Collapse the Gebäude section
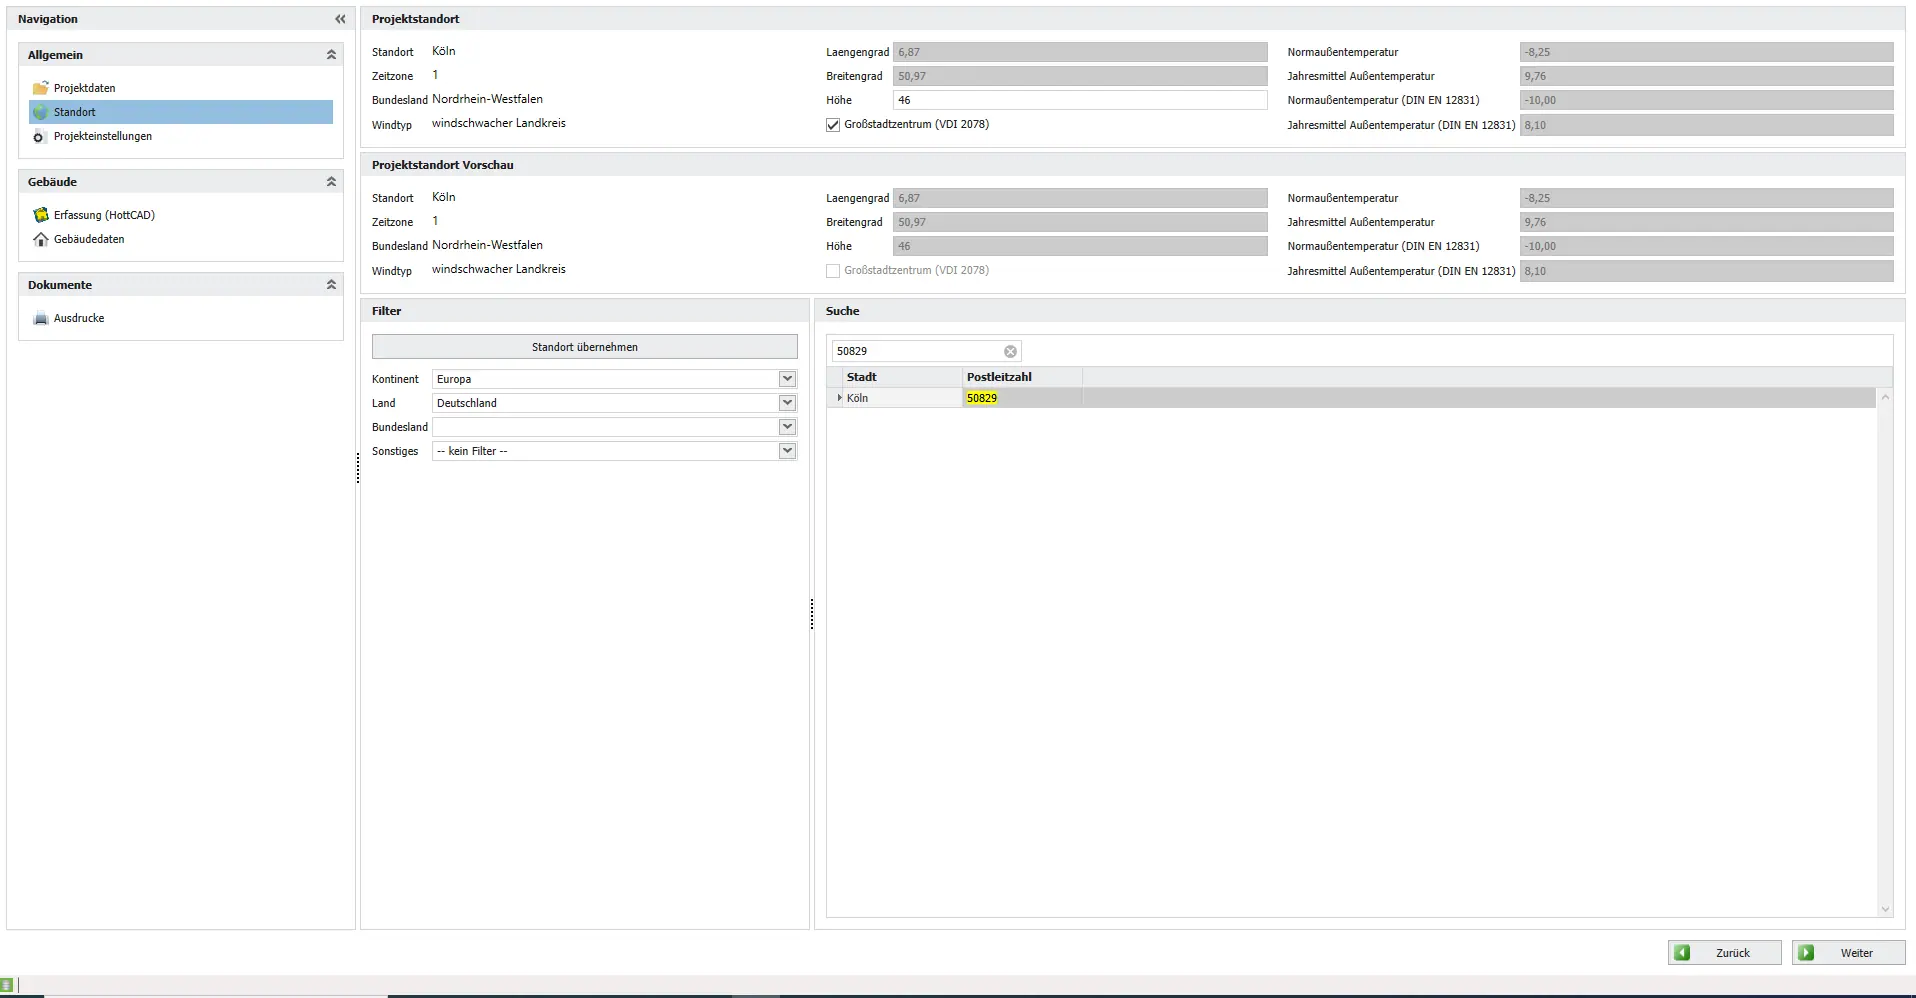This screenshot has width=1916, height=998. click(x=331, y=182)
